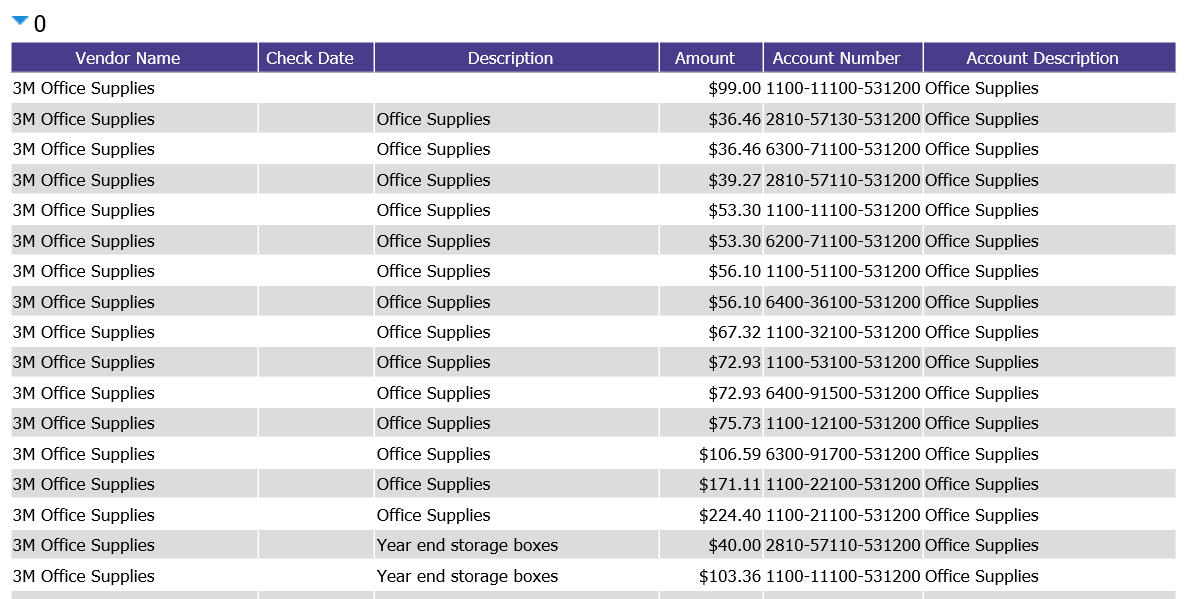This screenshot has width=1193, height=599.
Task: Click account number 6300-91700-531200
Action: [843, 454]
